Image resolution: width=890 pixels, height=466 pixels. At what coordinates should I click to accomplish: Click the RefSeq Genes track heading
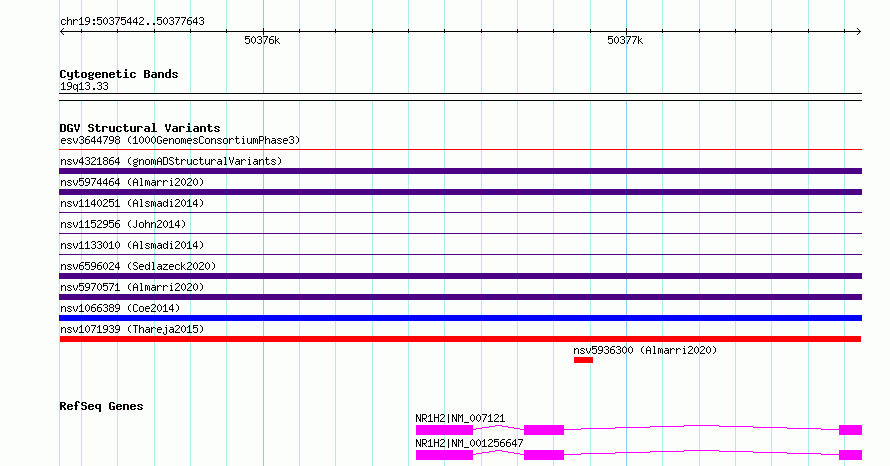(101, 406)
